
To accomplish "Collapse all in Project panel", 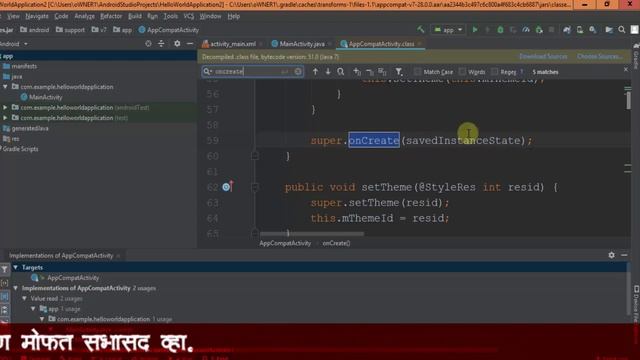I will [x=161, y=43].
